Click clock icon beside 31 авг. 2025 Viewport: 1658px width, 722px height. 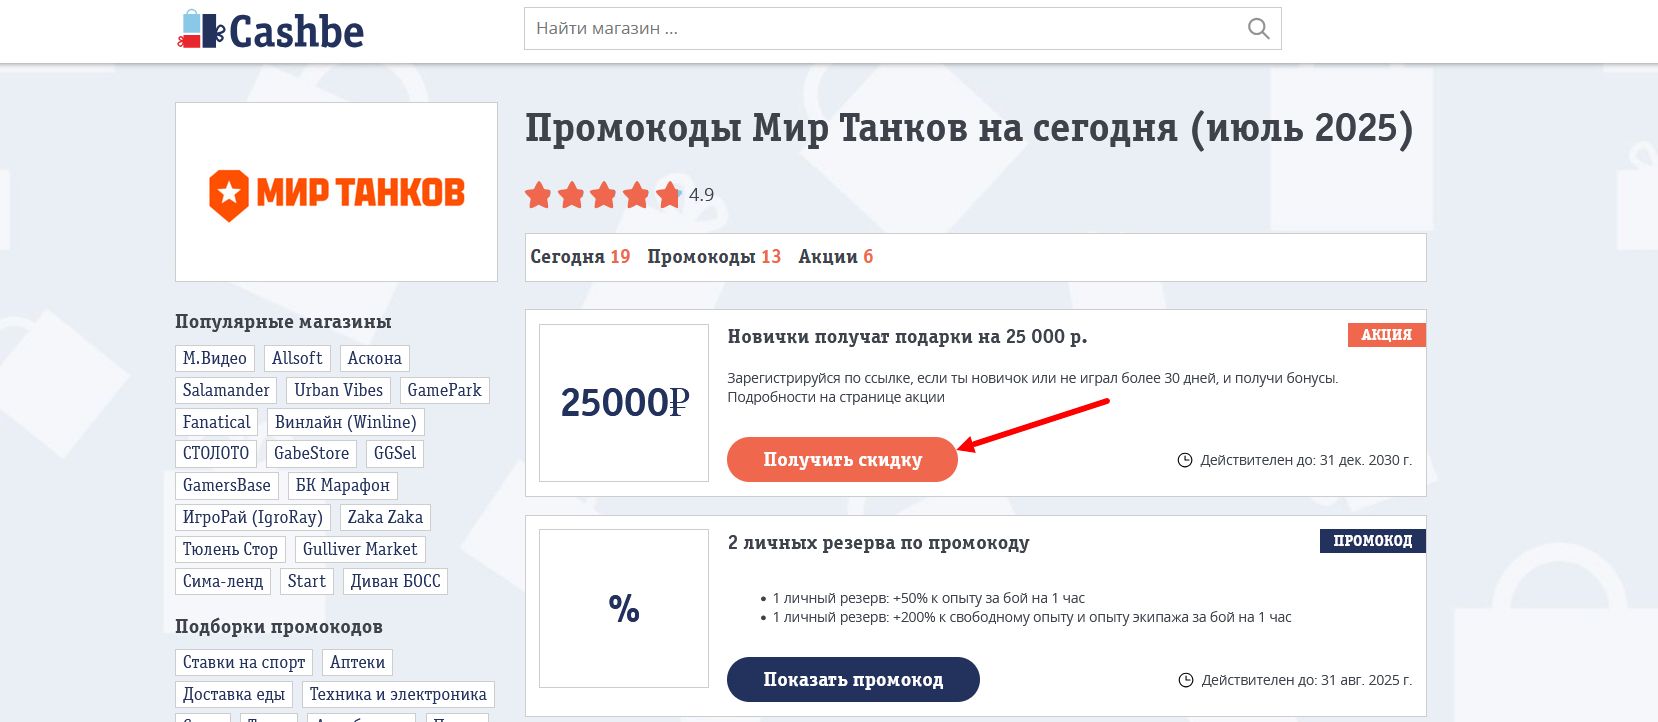(x=1186, y=680)
